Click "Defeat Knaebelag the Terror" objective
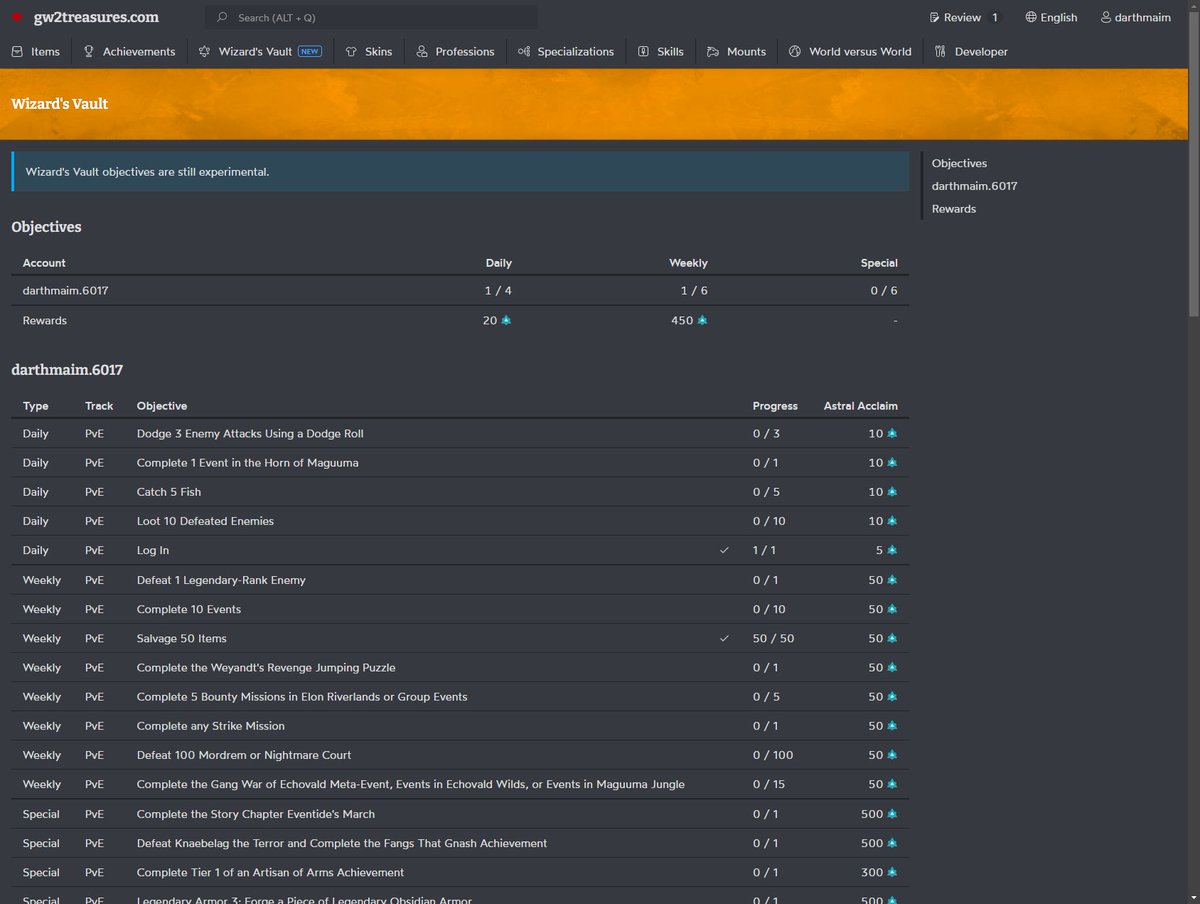Screen dimensions: 1200x904 click(342, 843)
